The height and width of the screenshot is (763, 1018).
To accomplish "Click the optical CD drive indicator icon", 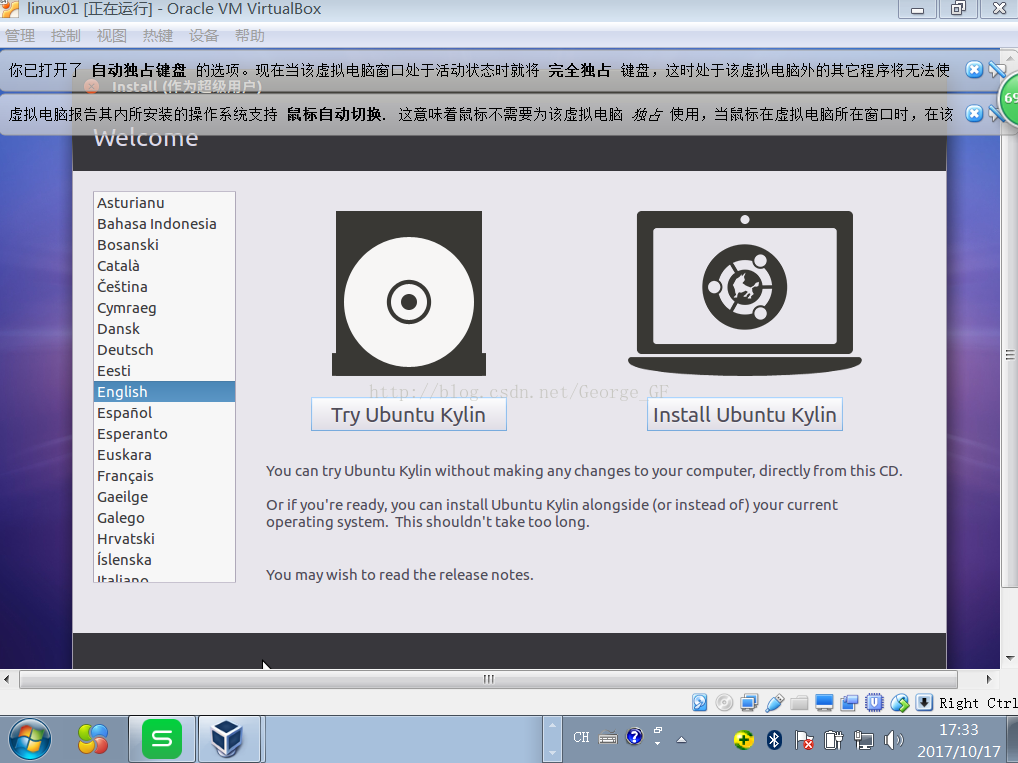I will 724,703.
